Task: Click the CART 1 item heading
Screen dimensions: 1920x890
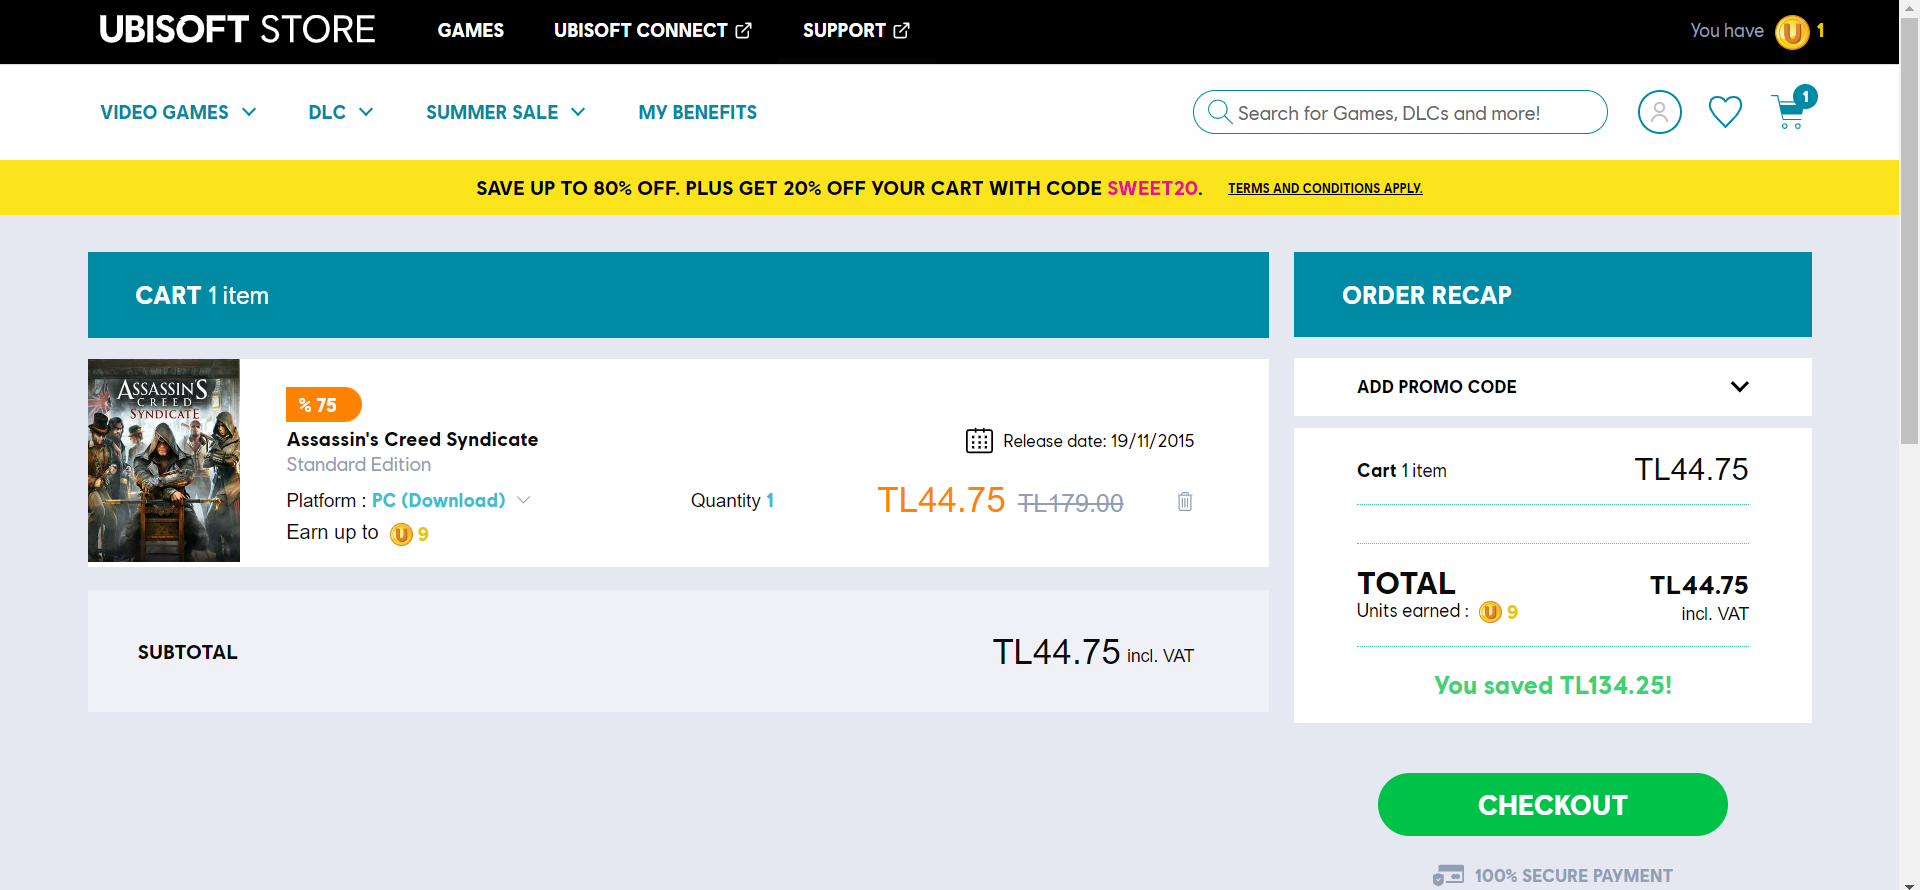Action: click(202, 295)
